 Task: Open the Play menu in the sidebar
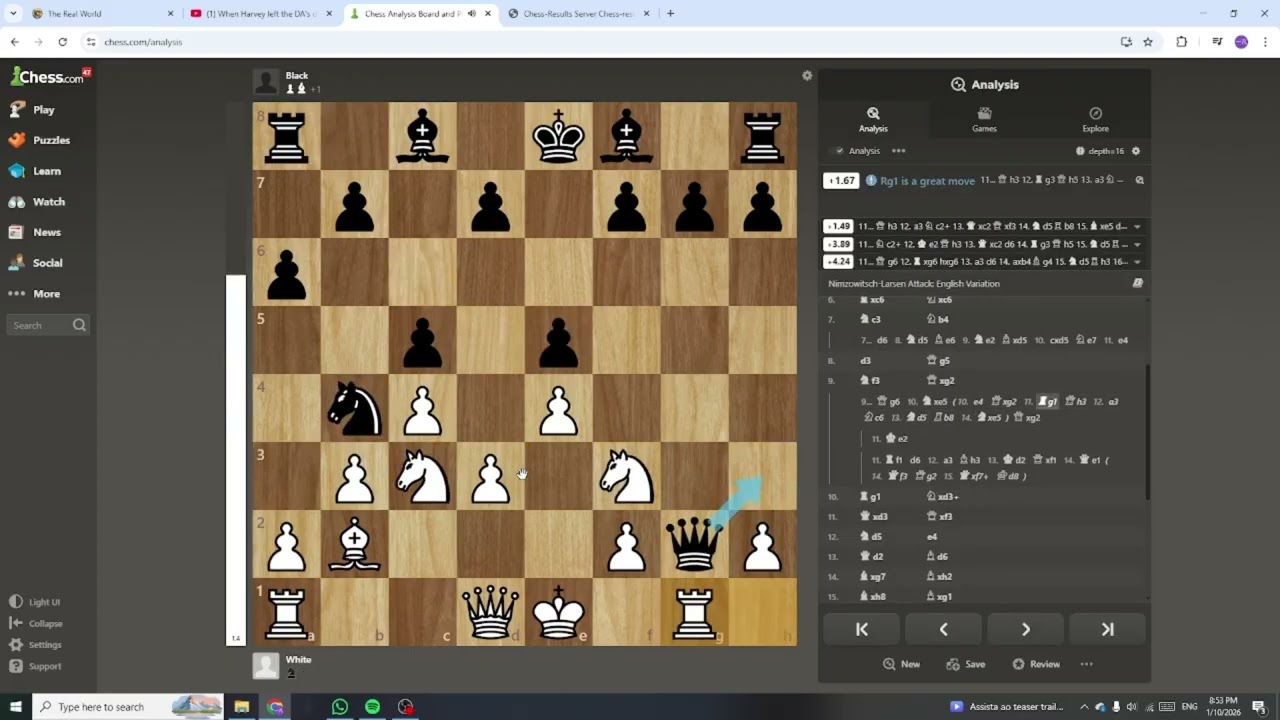(31, 110)
